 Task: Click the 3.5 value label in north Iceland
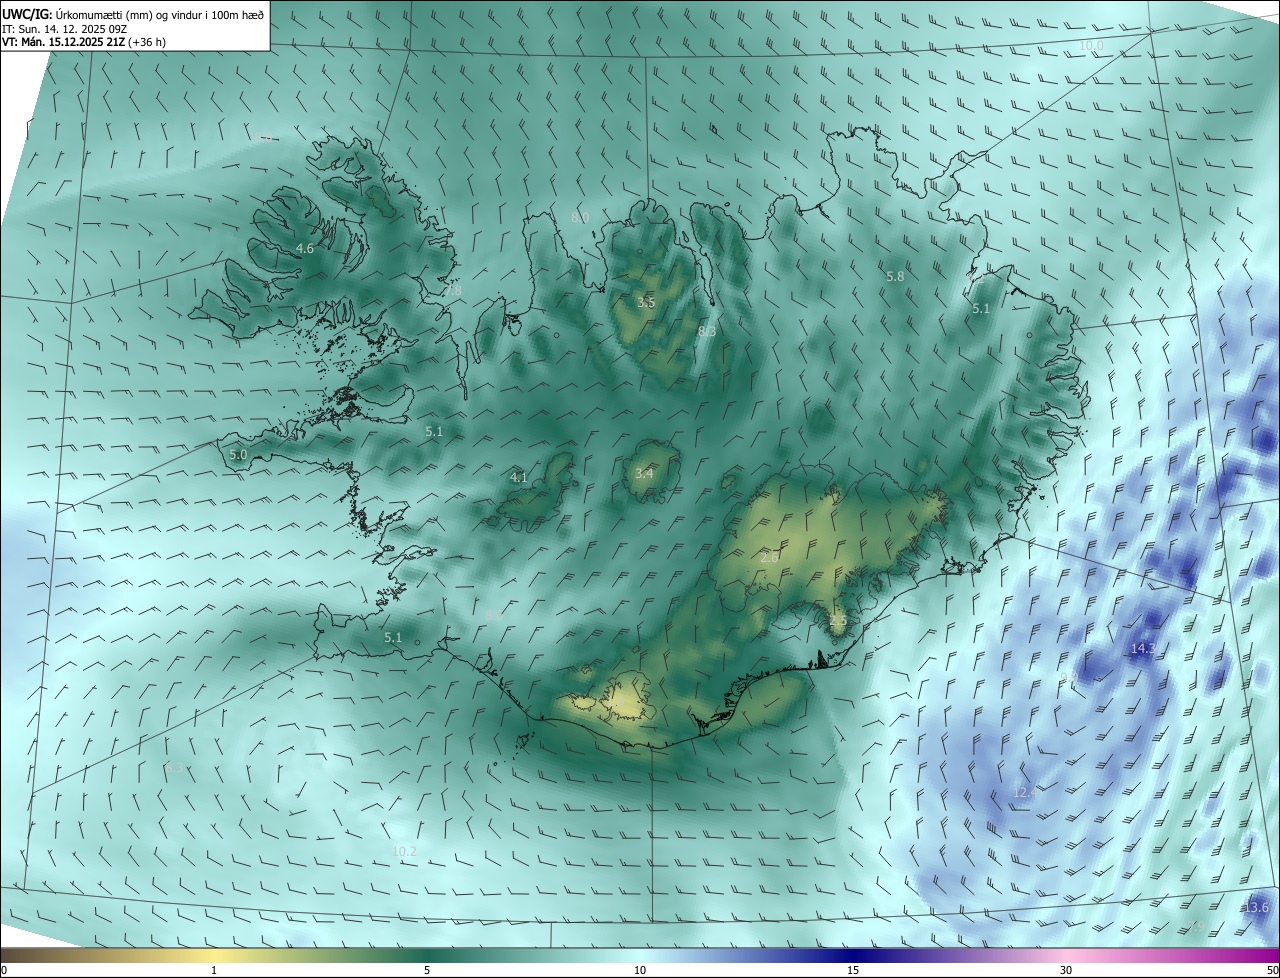[x=646, y=302]
